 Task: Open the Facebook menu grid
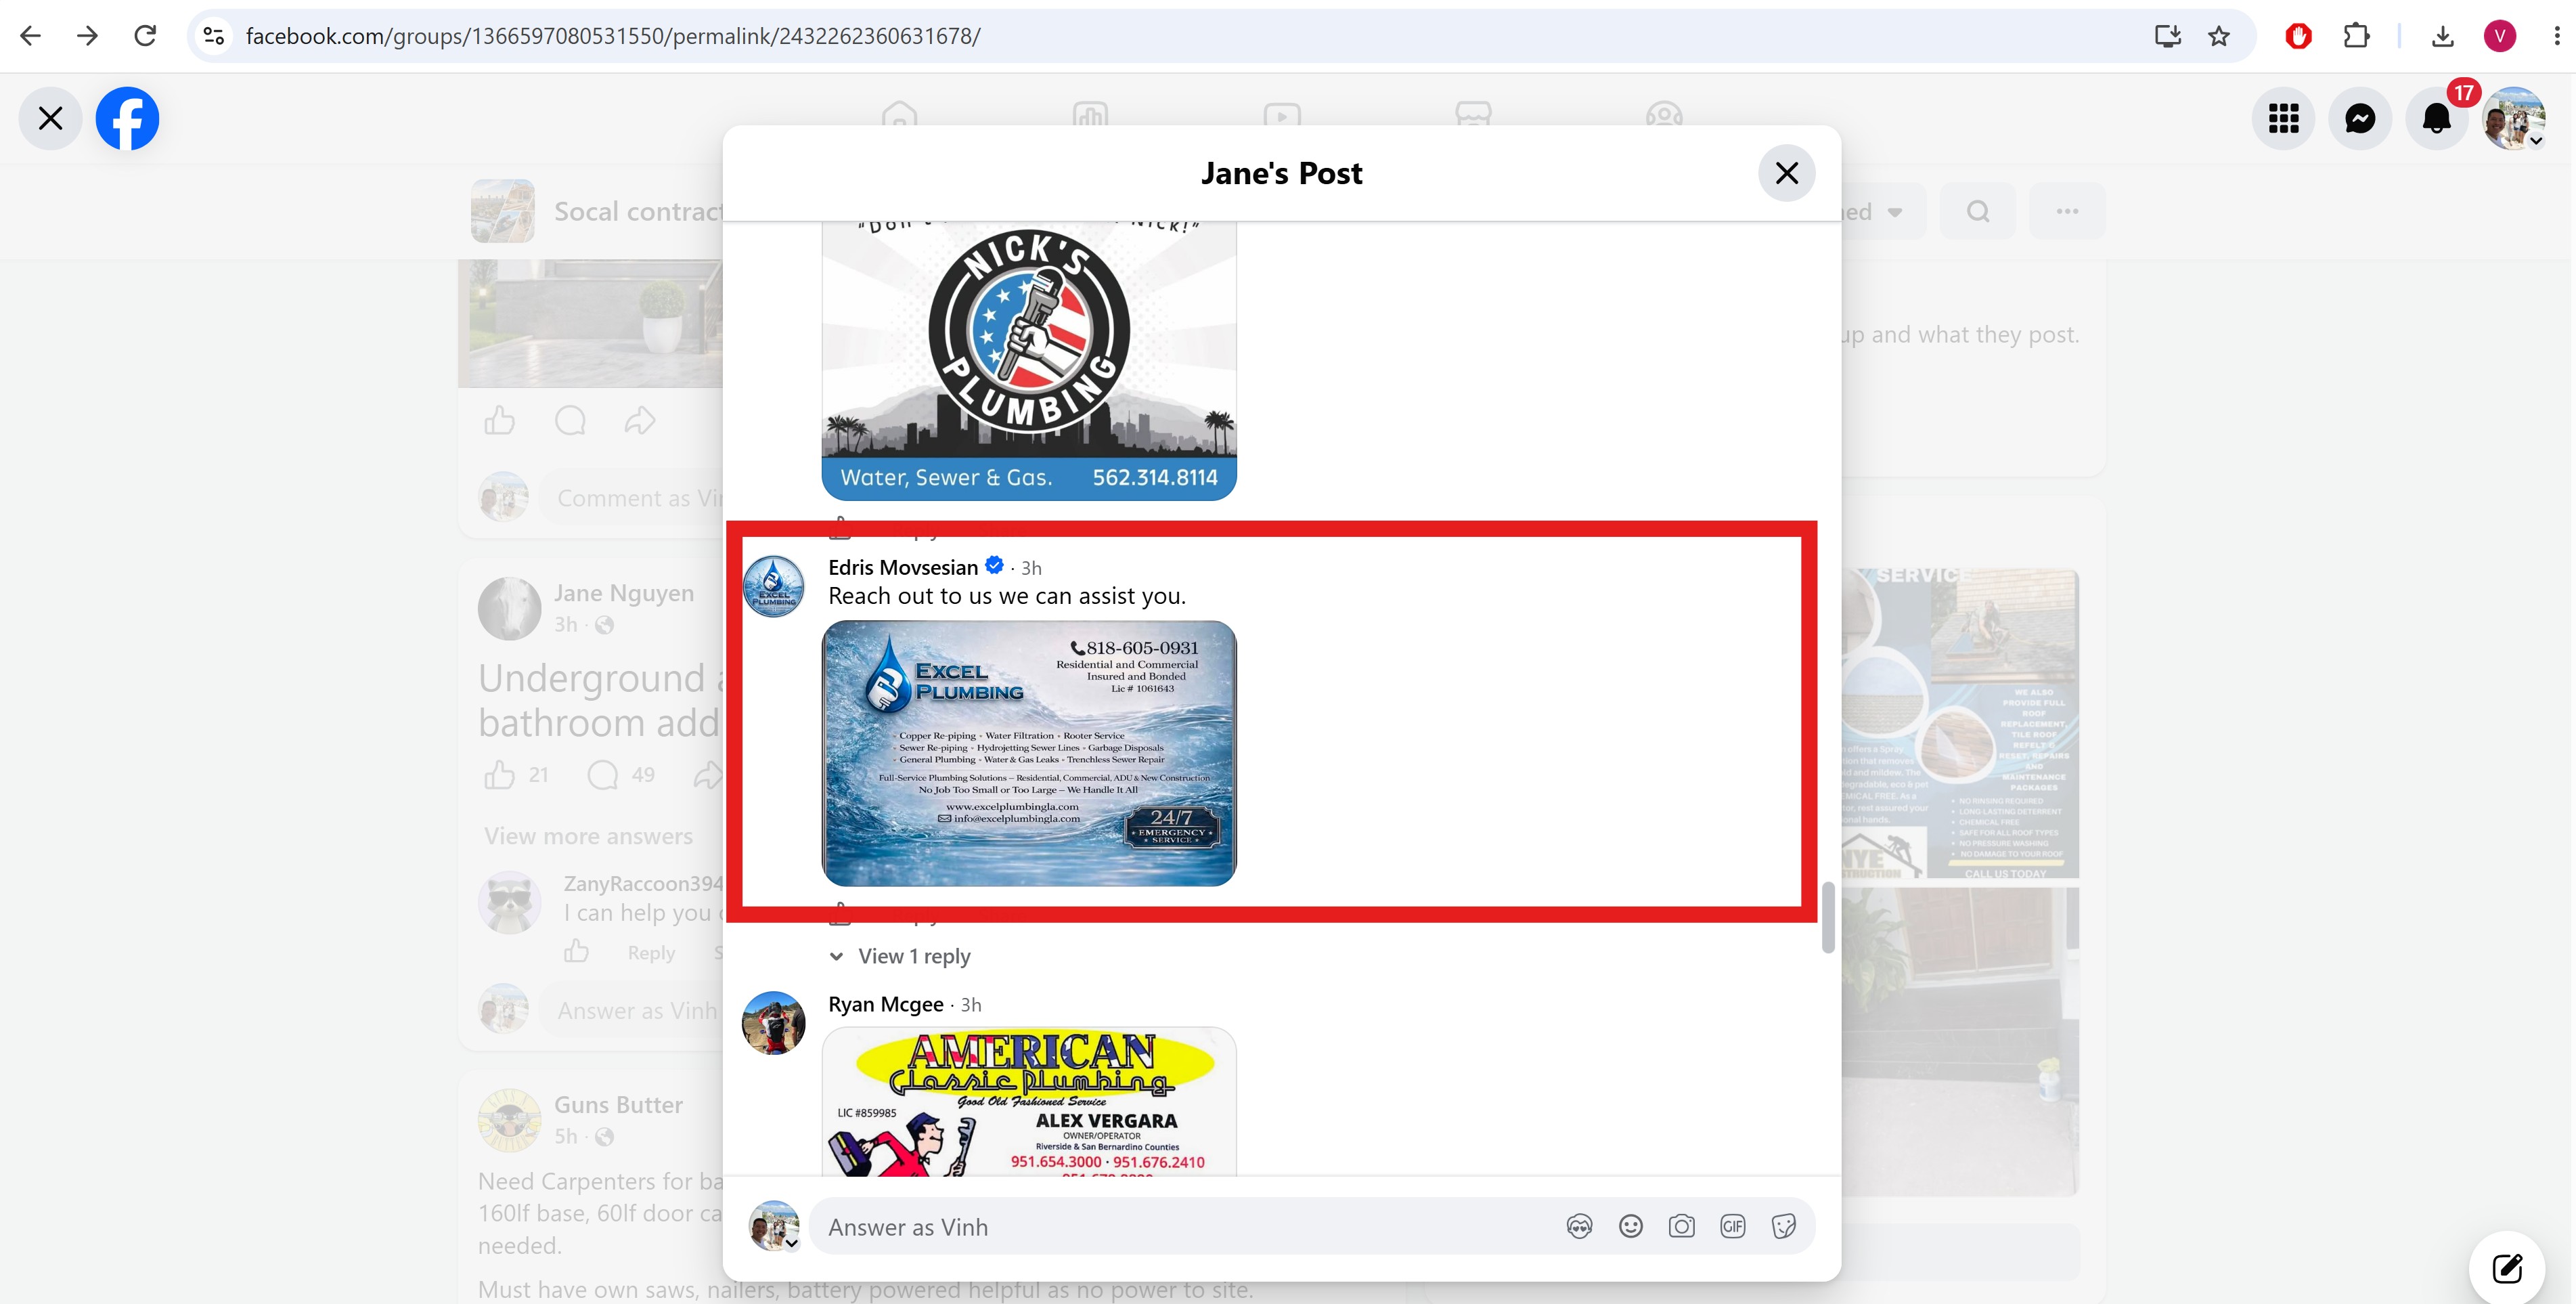2283,118
